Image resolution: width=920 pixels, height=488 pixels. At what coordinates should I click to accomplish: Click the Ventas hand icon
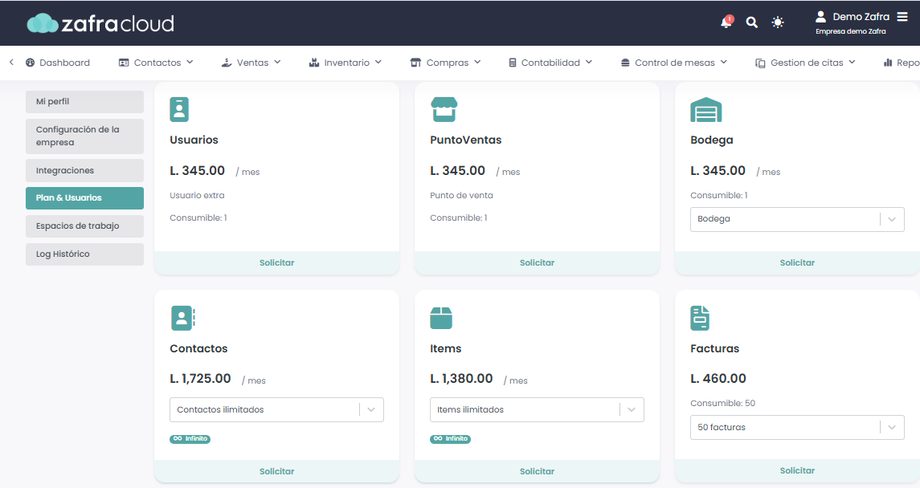(x=226, y=63)
